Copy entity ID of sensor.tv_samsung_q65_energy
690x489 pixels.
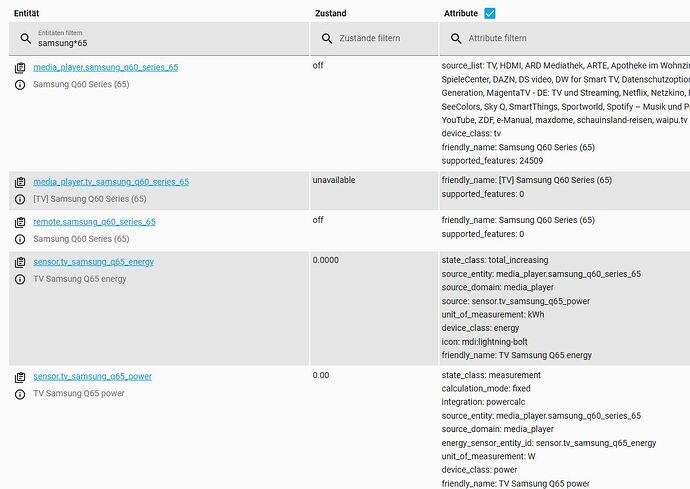[20, 262]
